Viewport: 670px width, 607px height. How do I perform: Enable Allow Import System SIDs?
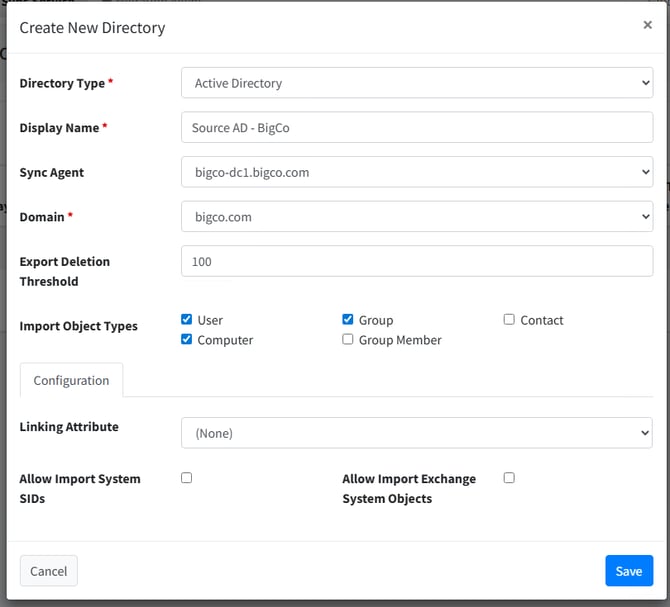186,478
